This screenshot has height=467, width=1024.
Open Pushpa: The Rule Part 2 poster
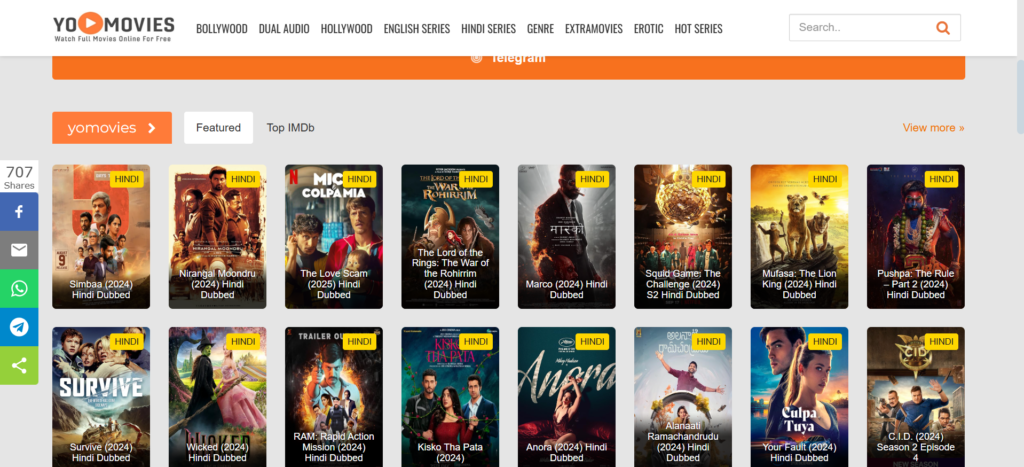coord(916,236)
